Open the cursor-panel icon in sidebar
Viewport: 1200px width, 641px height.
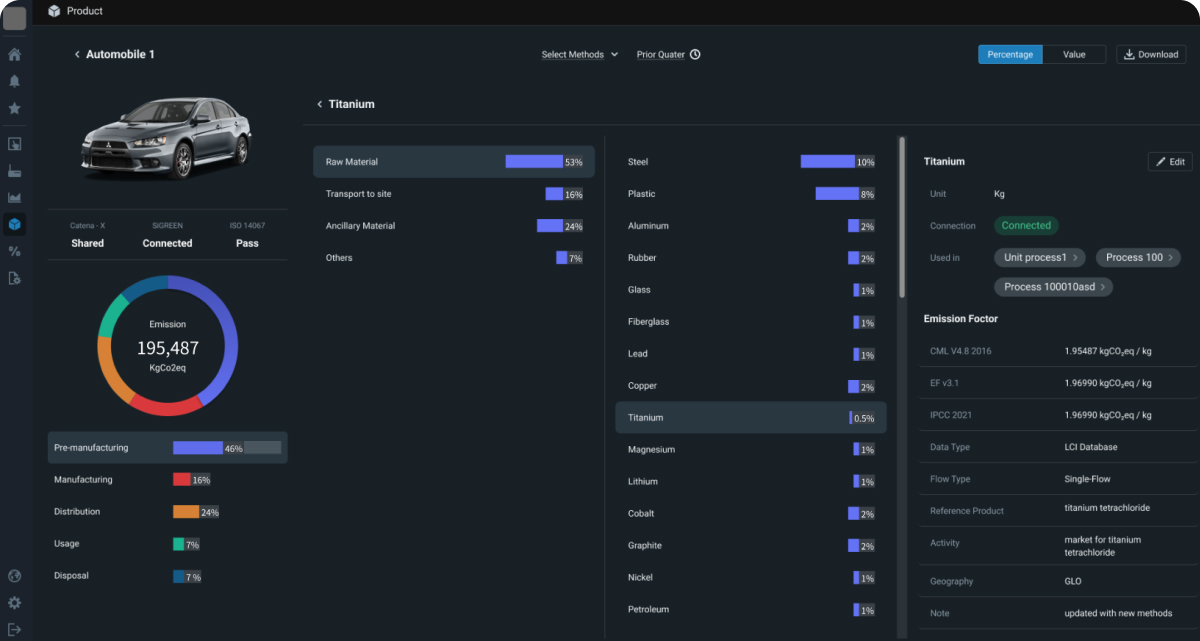pyautogui.click(x=14, y=144)
